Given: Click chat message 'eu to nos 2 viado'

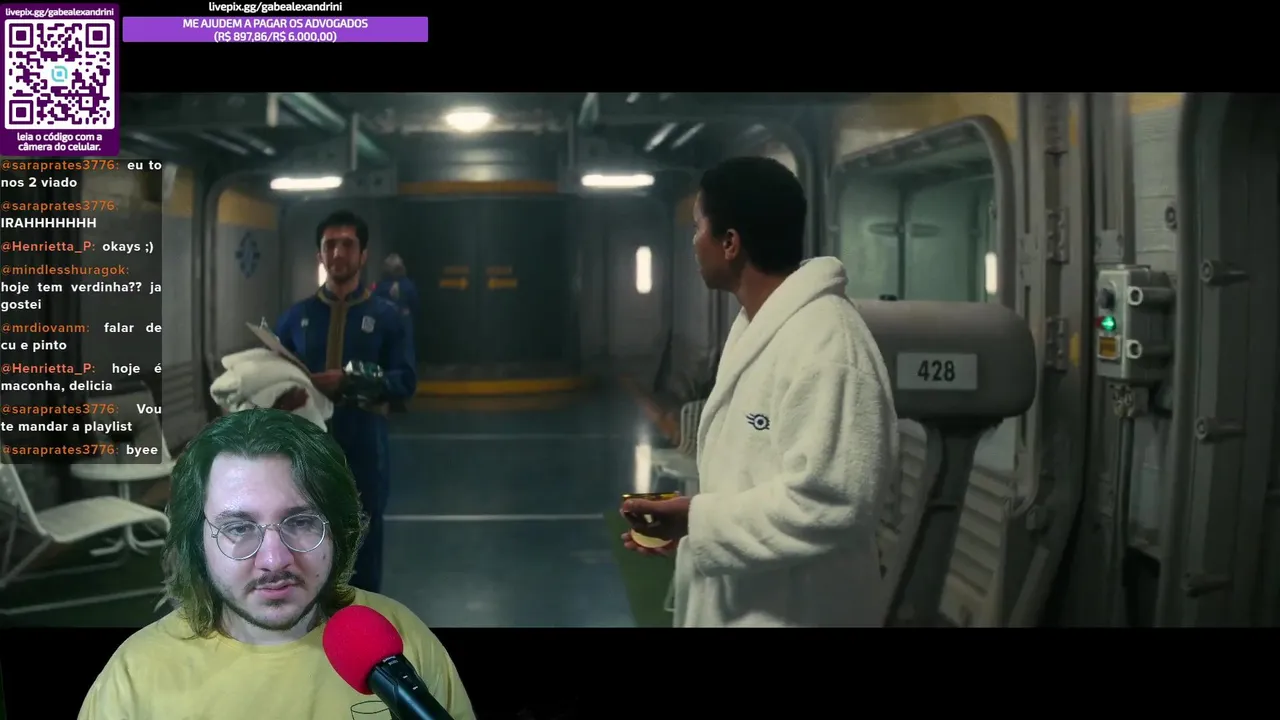Looking at the screenshot, I should pos(81,174).
